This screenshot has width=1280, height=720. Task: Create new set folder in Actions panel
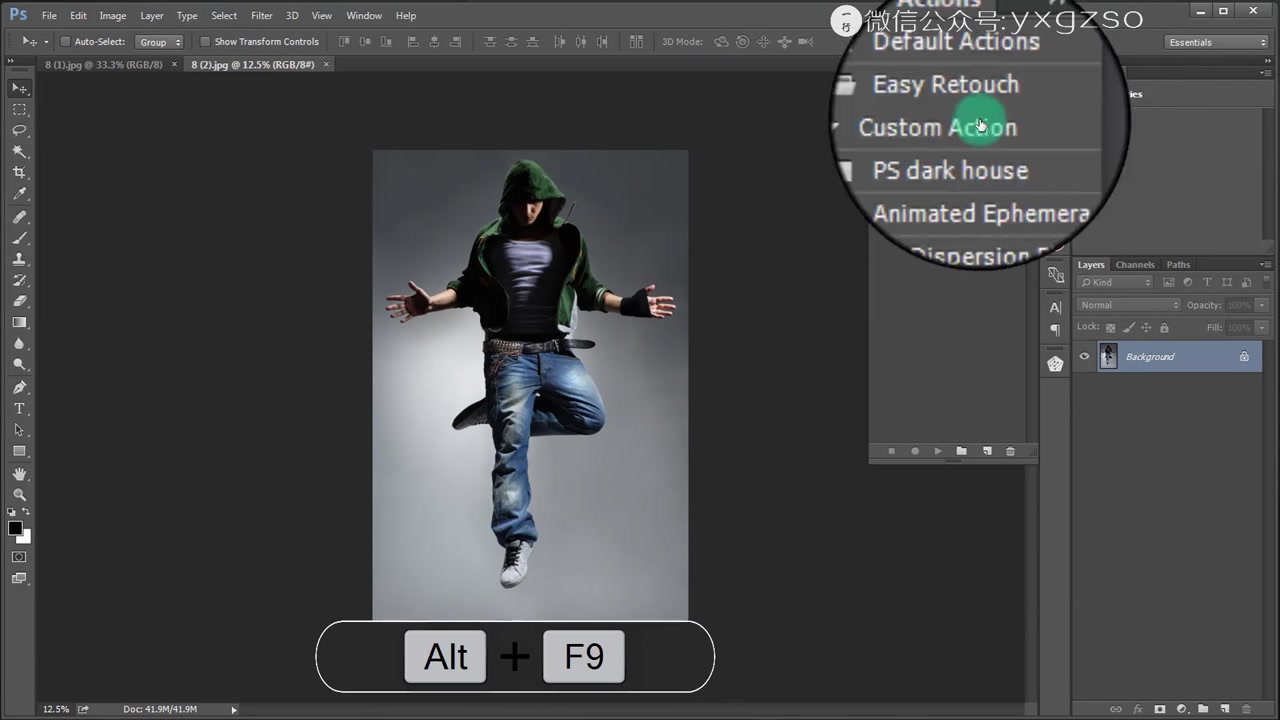tap(961, 451)
